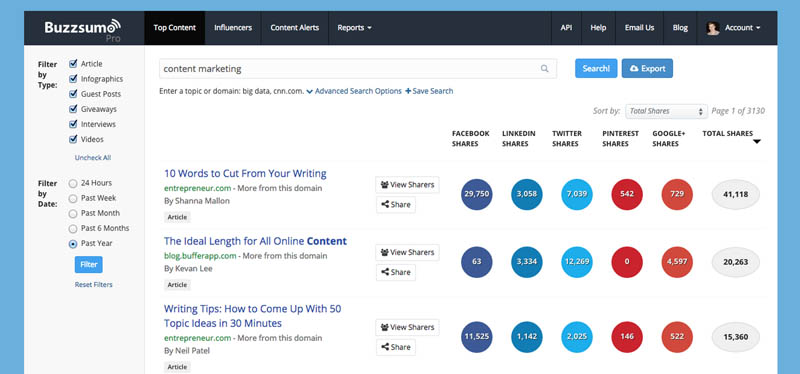Uncheck the Interviews type filter

(x=73, y=124)
